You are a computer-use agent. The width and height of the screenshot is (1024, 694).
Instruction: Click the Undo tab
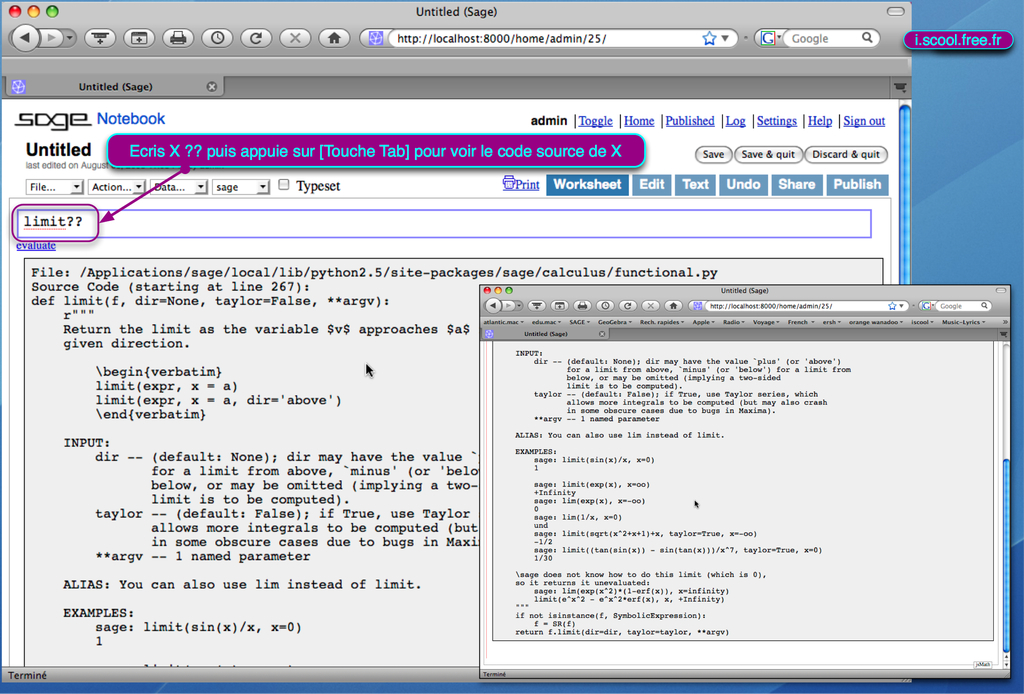(743, 185)
